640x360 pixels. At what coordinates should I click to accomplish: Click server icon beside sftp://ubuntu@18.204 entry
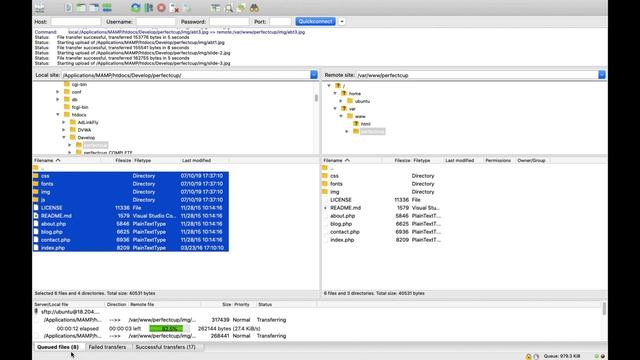tap(36, 311)
